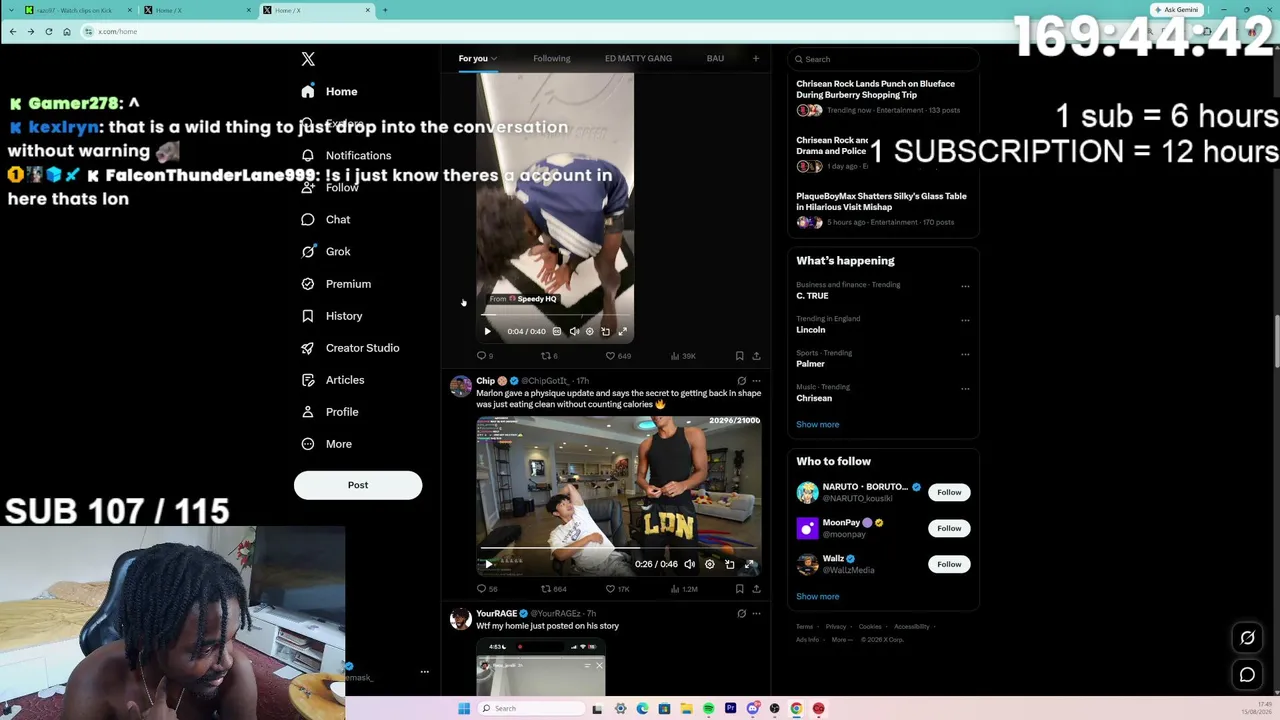Open more options for Chrisean trend
1280x720 pixels.
pos(965,389)
